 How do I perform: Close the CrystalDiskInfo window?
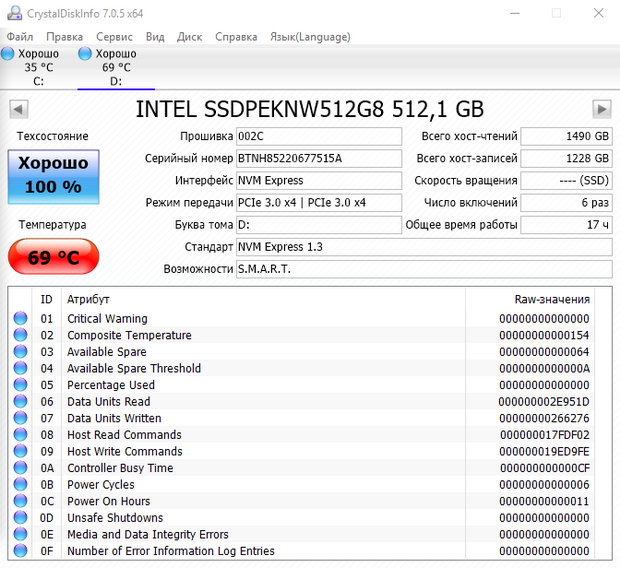click(599, 13)
